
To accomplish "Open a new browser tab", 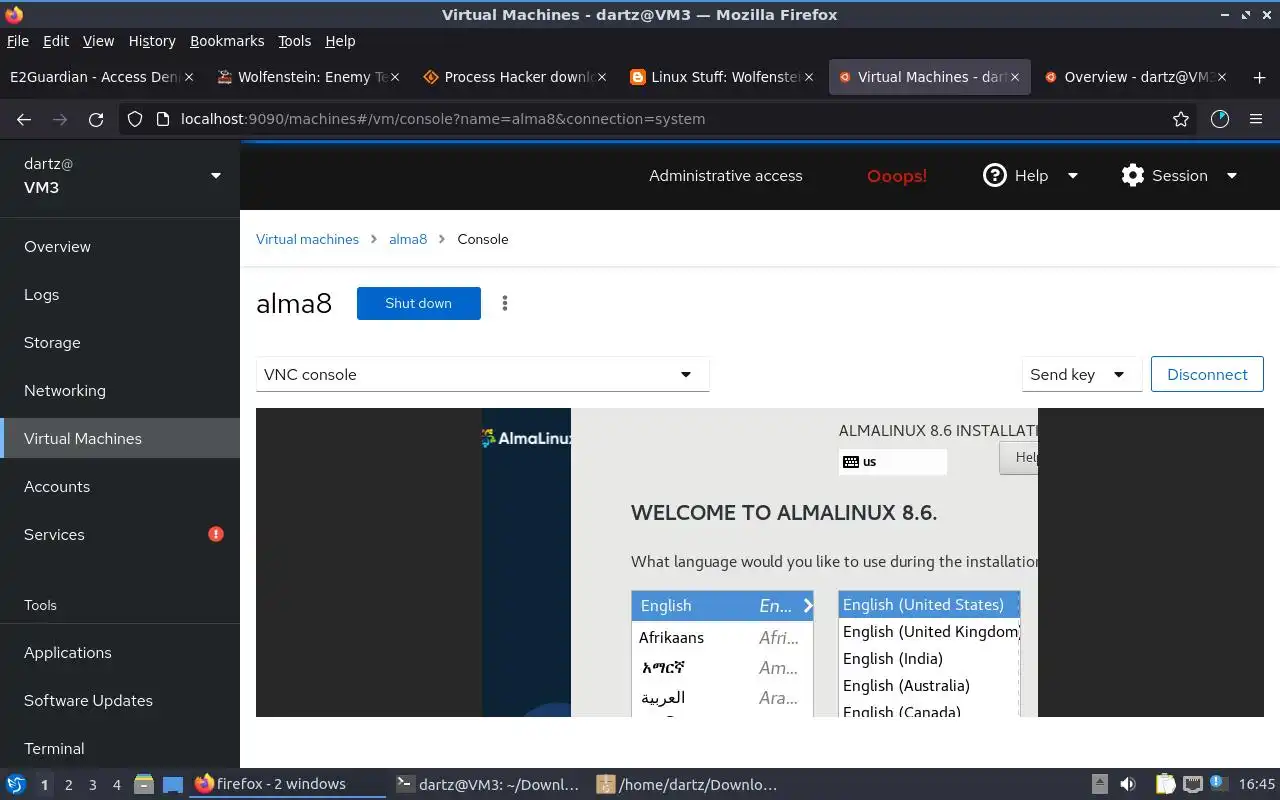I will click(x=1258, y=77).
